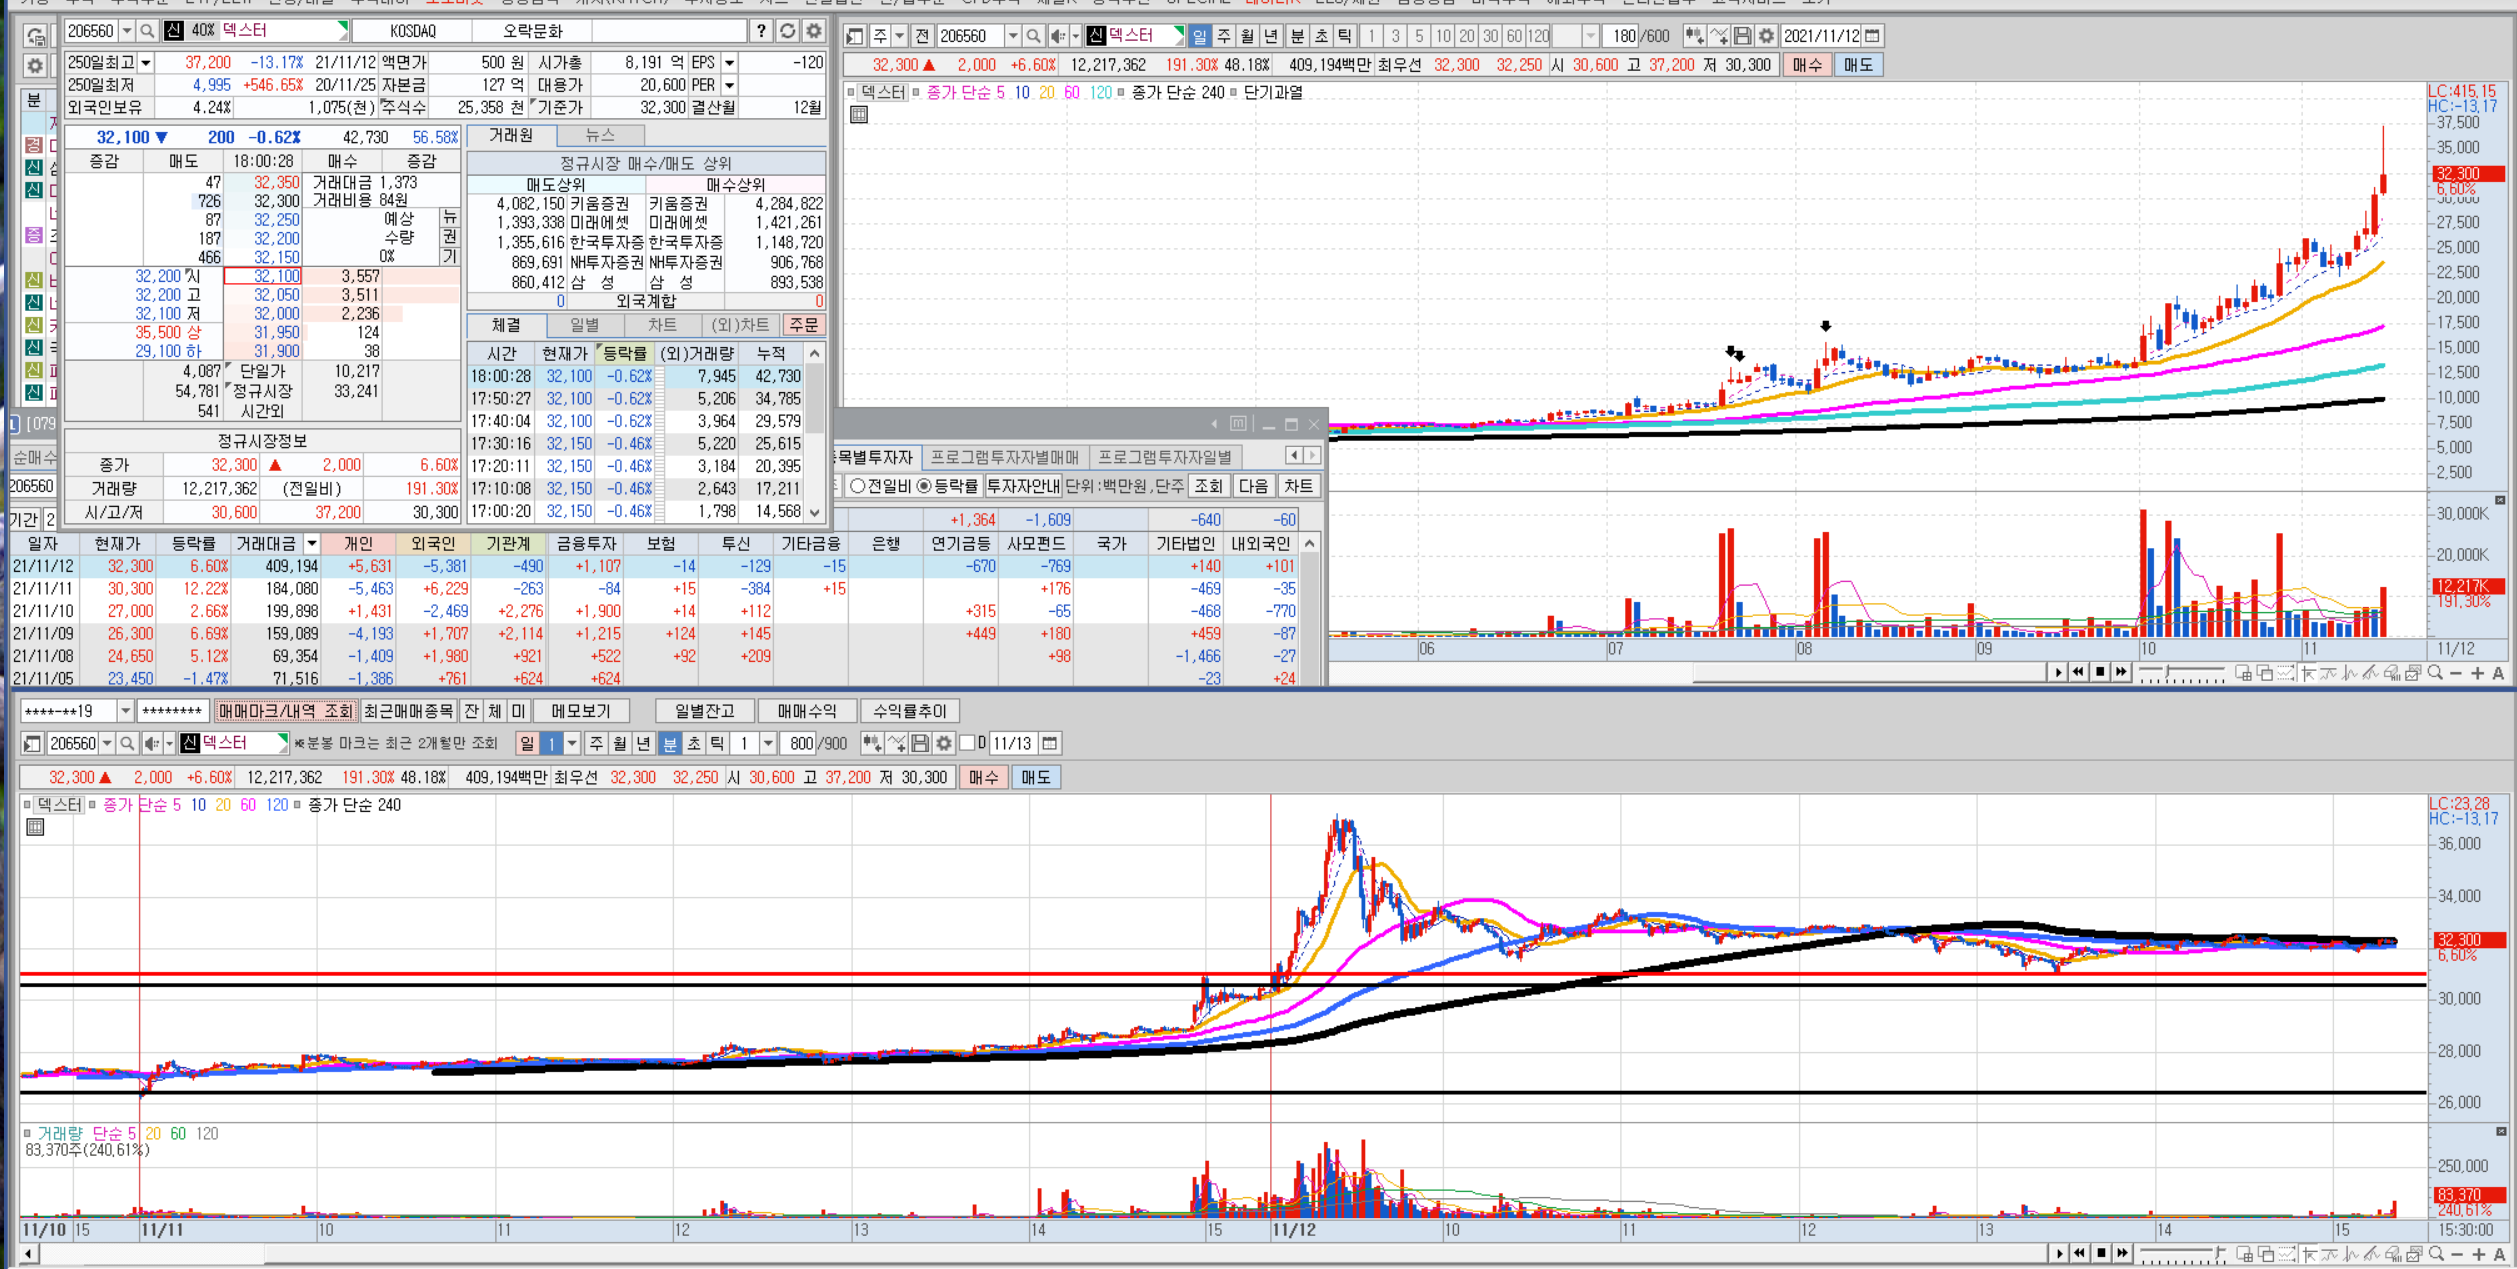Screen dimensions: 2517x1269
Task: Click rewind button under upper chart
Action: coord(2079,672)
